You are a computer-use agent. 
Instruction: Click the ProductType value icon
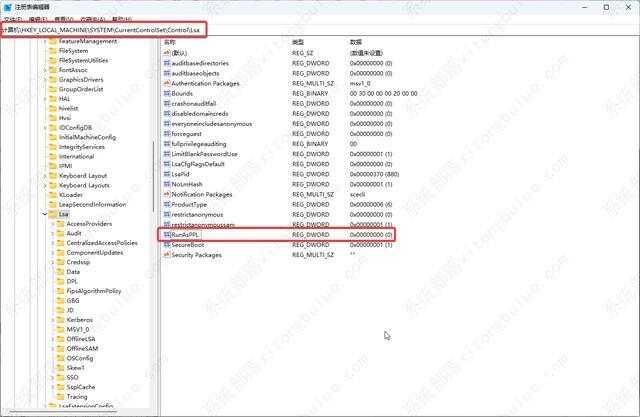tap(167, 204)
